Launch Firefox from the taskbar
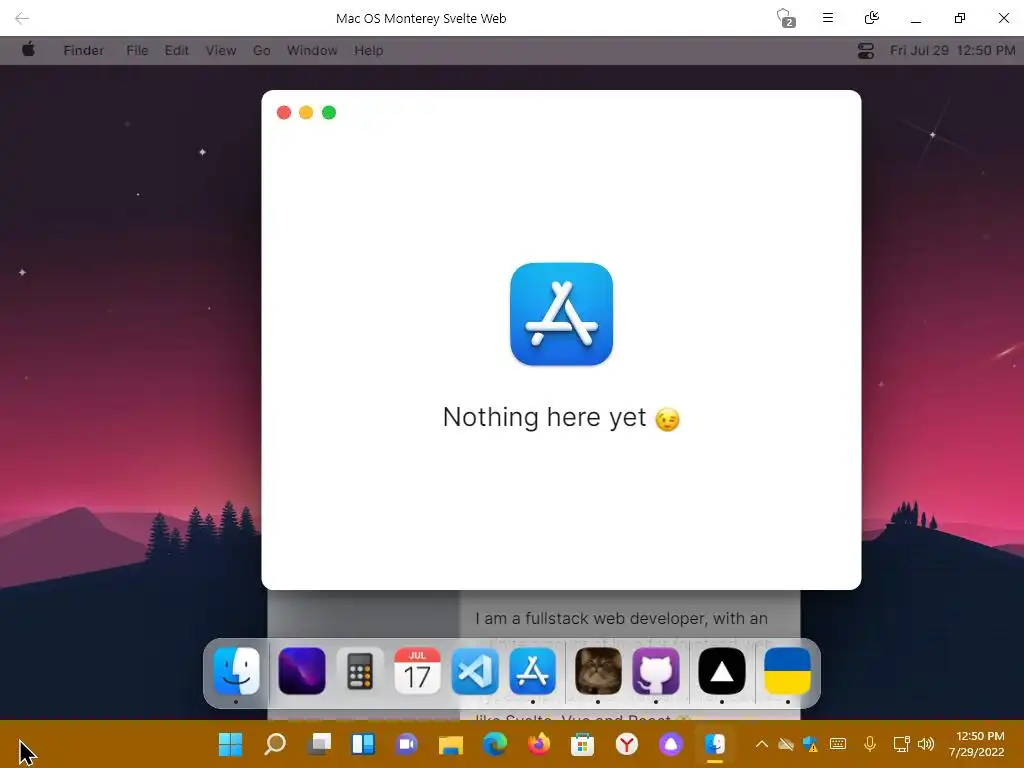 (539, 744)
